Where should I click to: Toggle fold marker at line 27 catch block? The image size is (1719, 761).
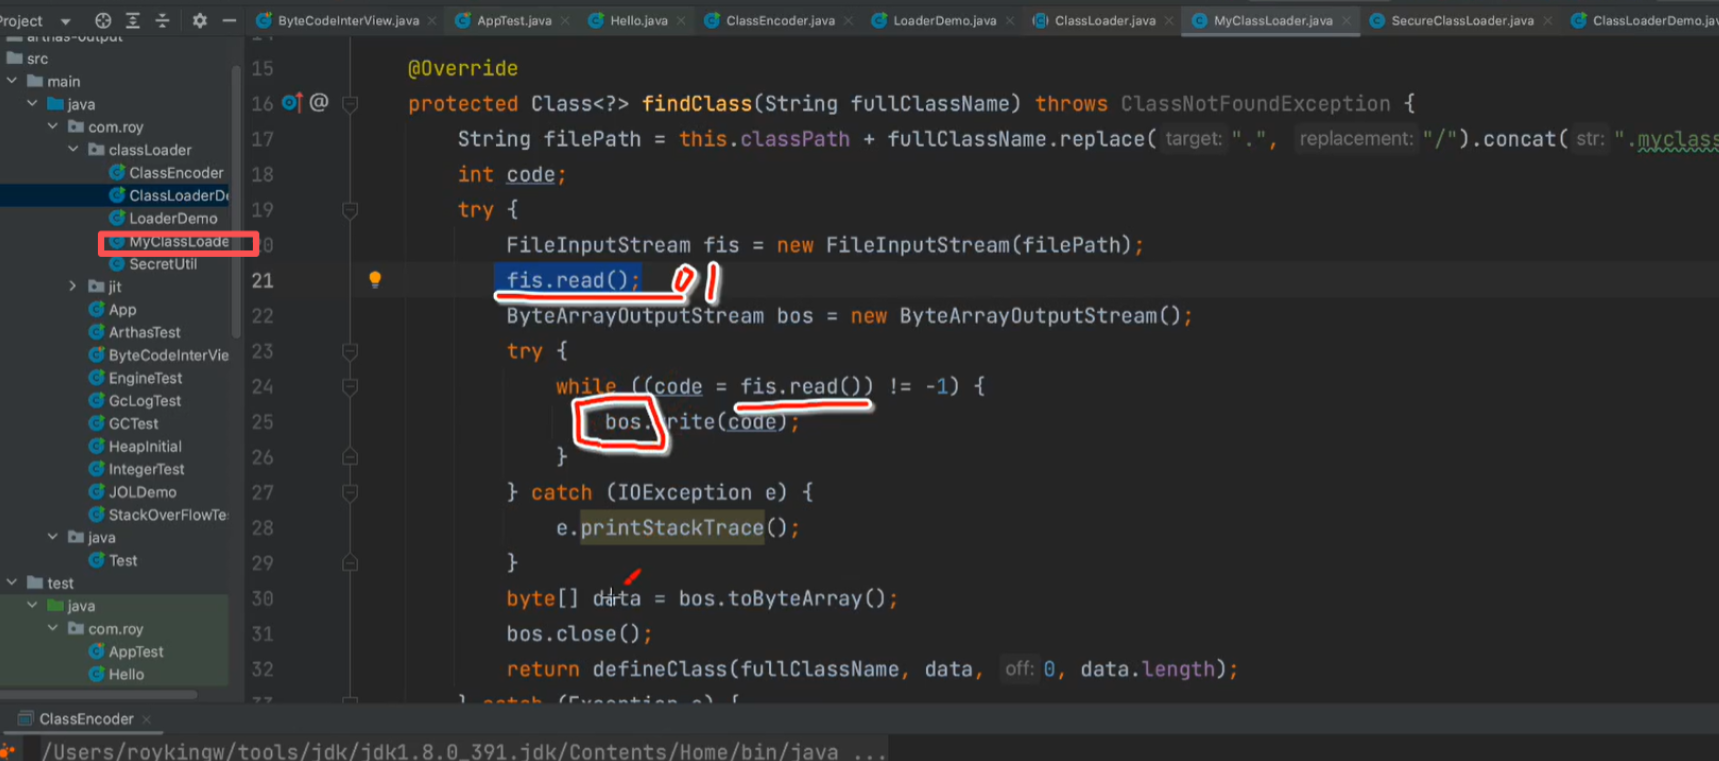coord(350,492)
